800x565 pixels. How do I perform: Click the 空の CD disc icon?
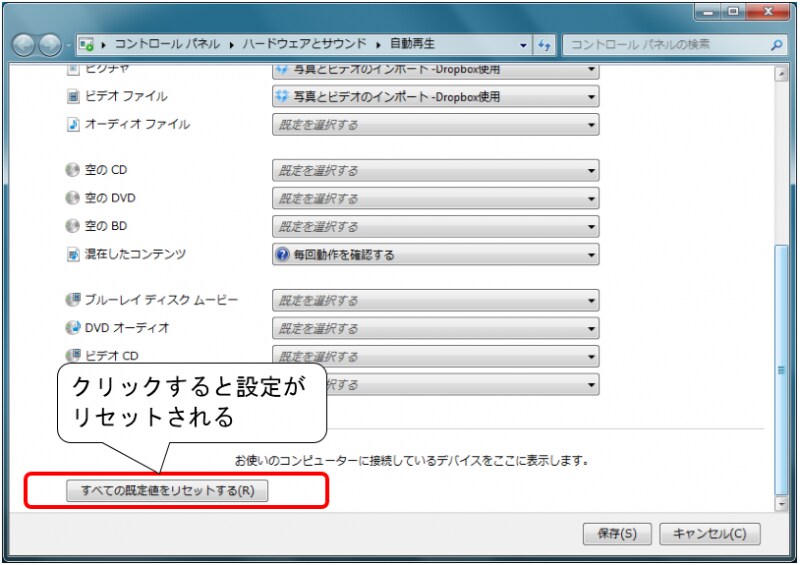coord(72,169)
